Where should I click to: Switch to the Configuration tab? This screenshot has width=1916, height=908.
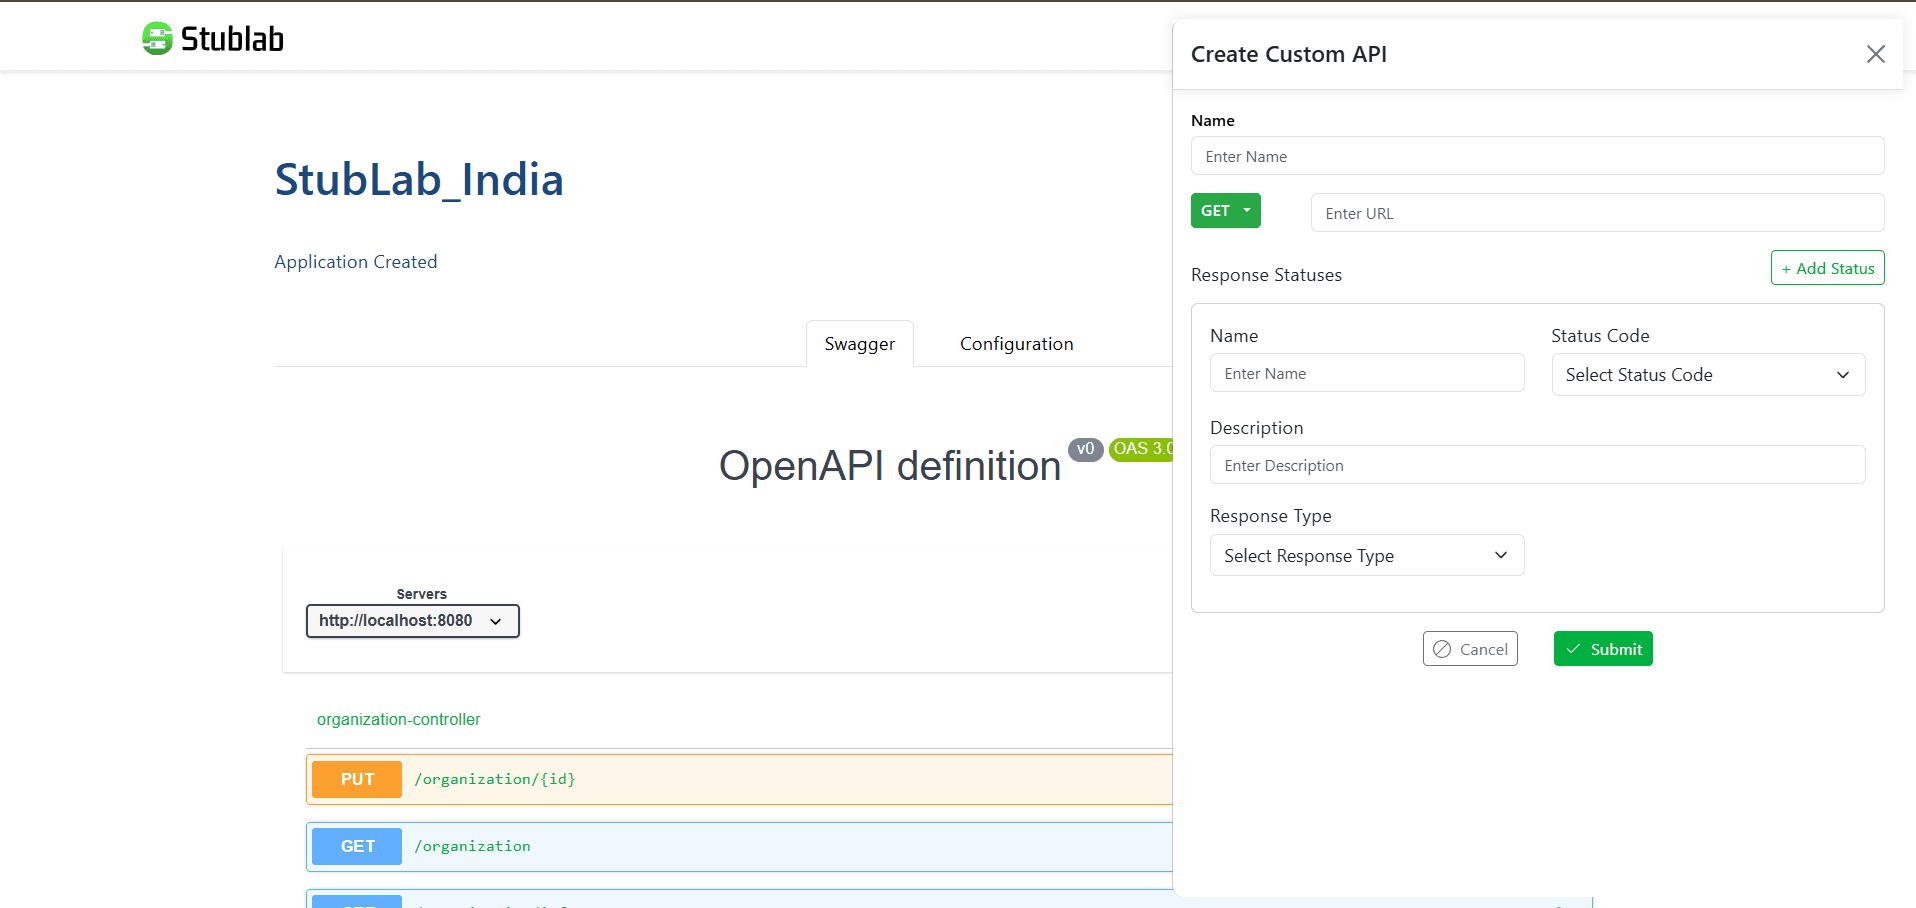coord(1016,344)
